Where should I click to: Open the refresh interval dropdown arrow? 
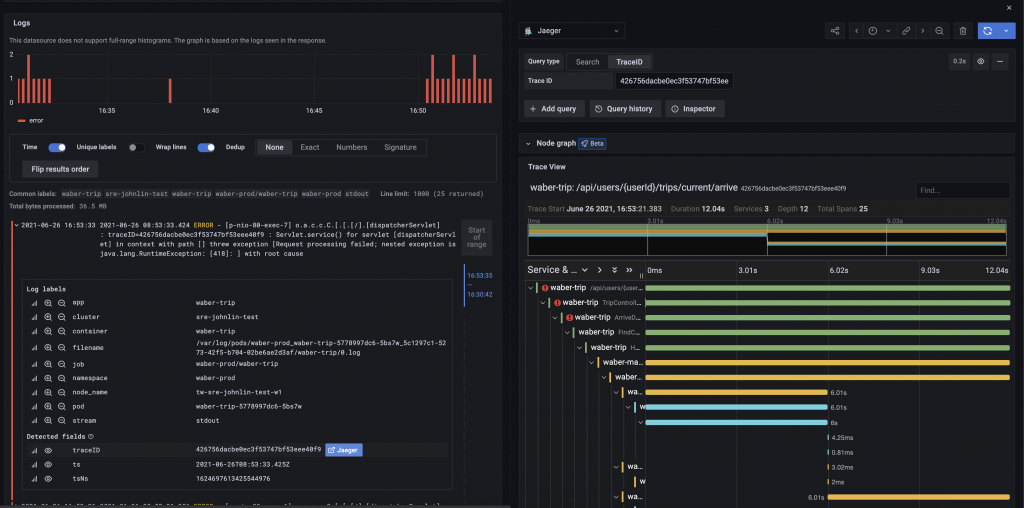point(1006,31)
